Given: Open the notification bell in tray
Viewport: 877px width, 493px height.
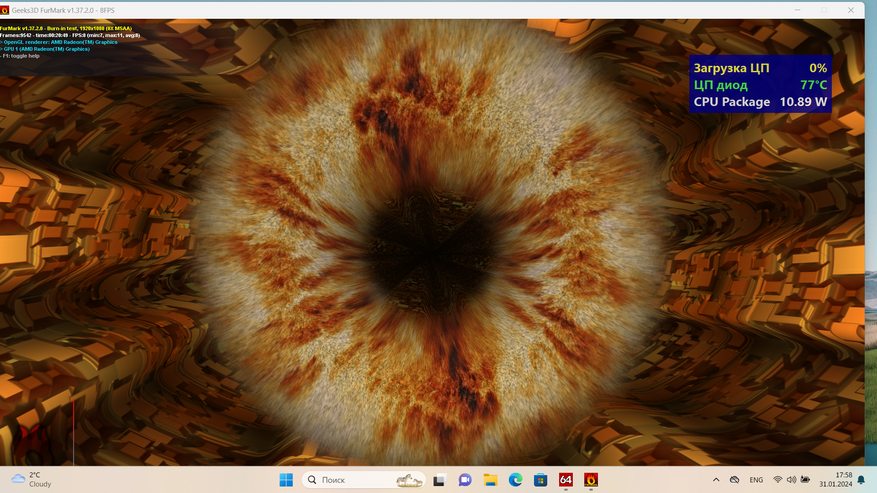Looking at the screenshot, I should [x=861, y=480].
